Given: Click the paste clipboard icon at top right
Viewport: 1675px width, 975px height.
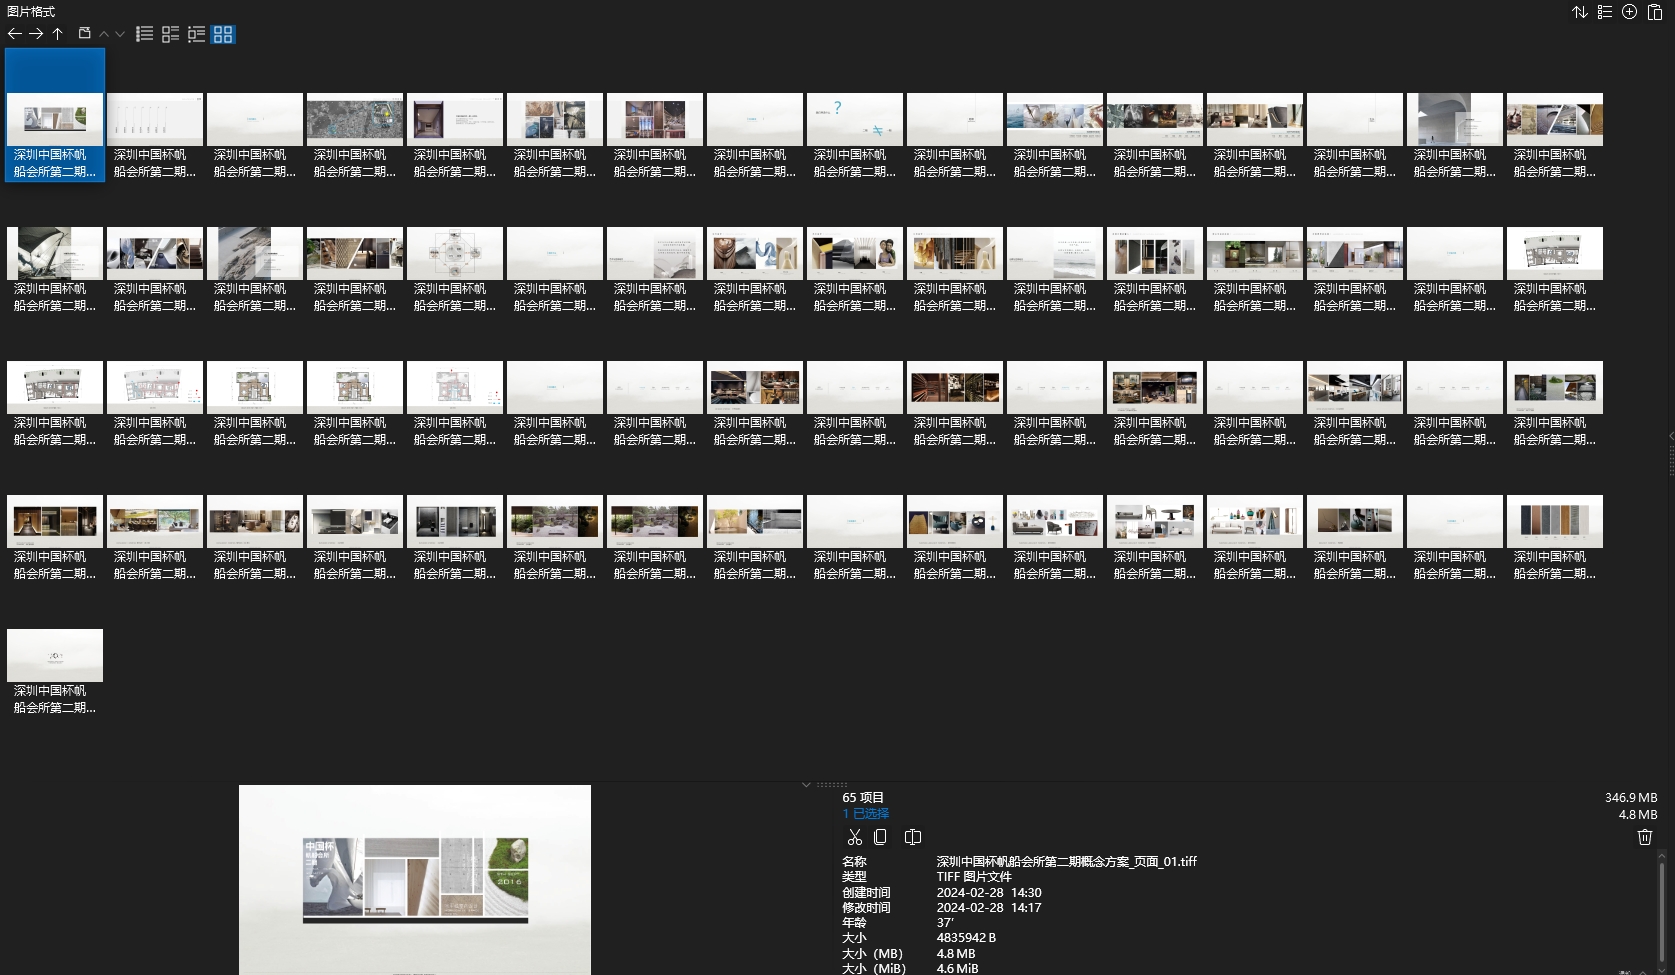Looking at the screenshot, I should pos(1655,12).
